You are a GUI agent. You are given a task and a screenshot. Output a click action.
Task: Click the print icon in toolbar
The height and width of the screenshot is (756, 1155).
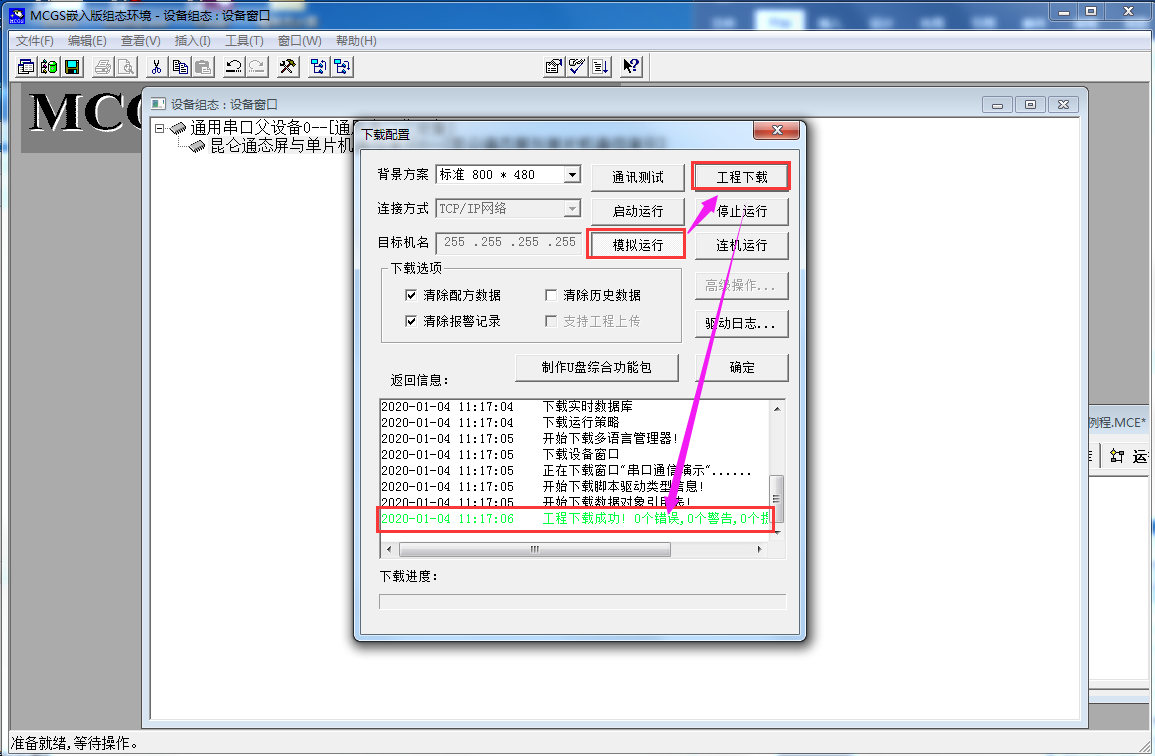103,67
